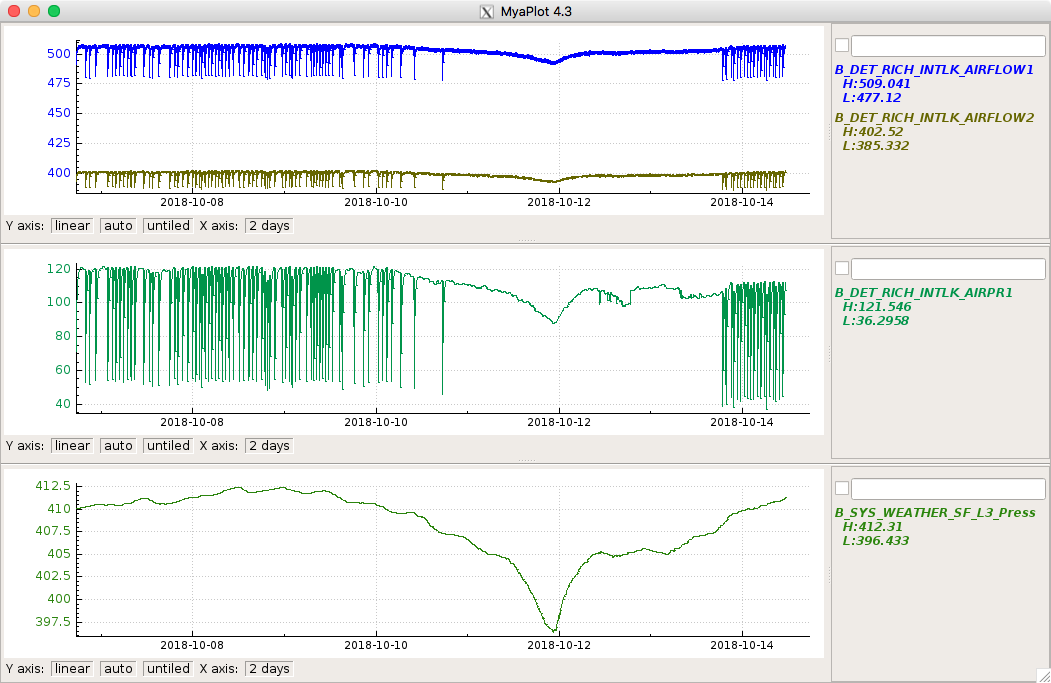Click the text field in the bottom legend panel

(933, 488)
